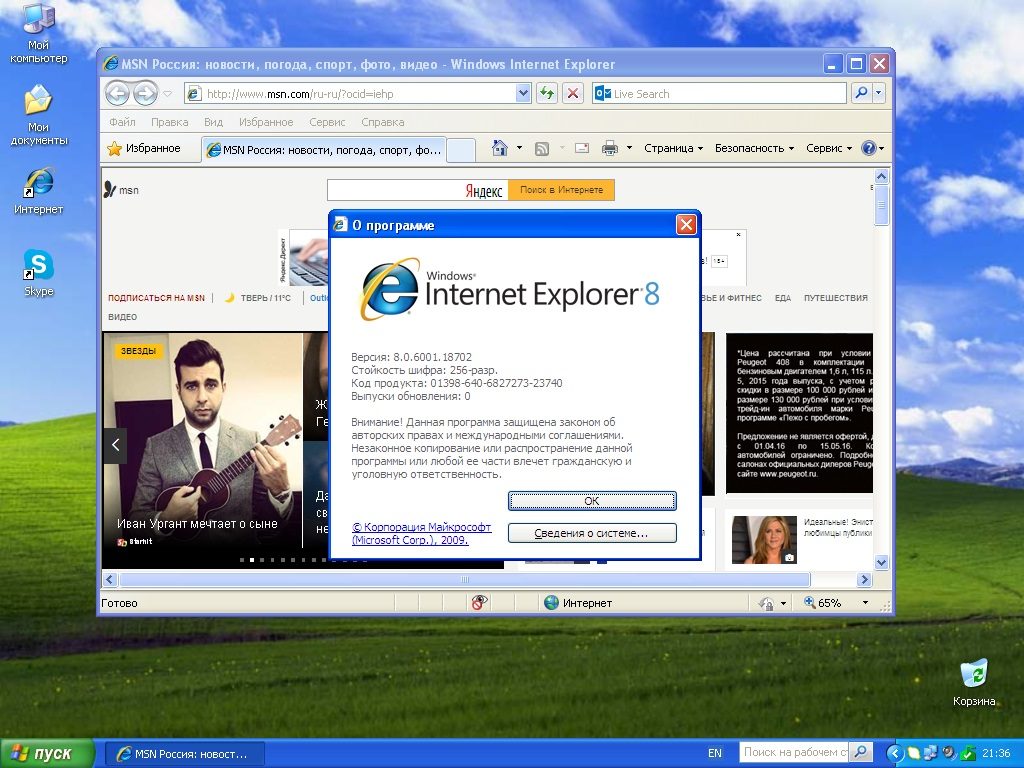Viewport: 1024px width, 768px height.
Task: Open the Вид menu
Action: 214,122
